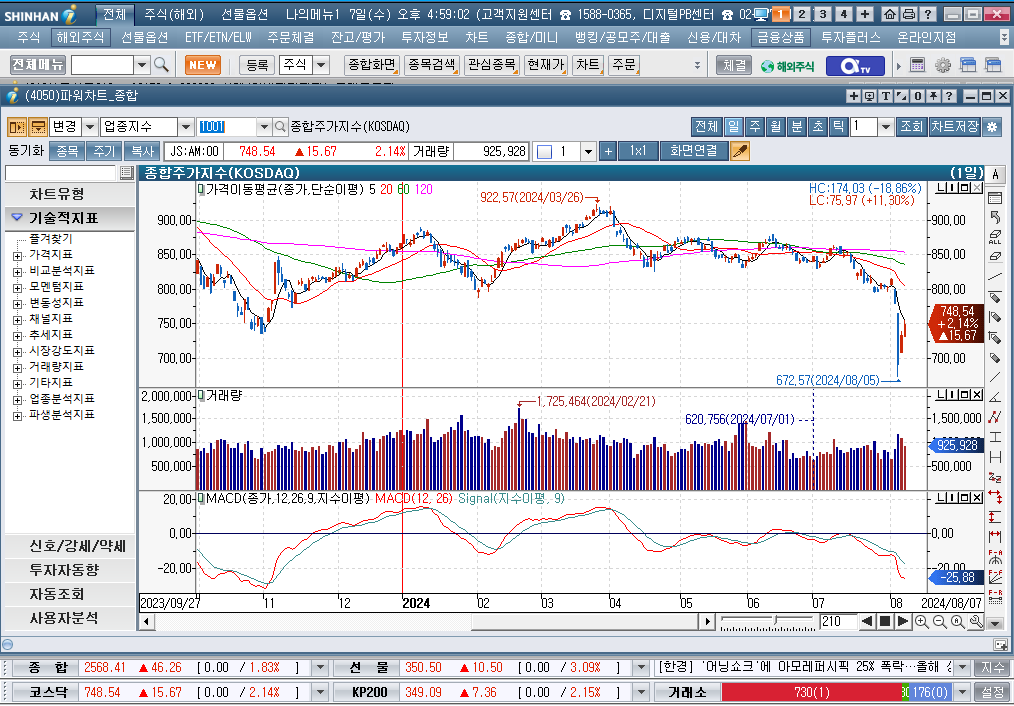Click the 해외주식 globe banner
1014x706 pixels.
(x=788, y=65)
